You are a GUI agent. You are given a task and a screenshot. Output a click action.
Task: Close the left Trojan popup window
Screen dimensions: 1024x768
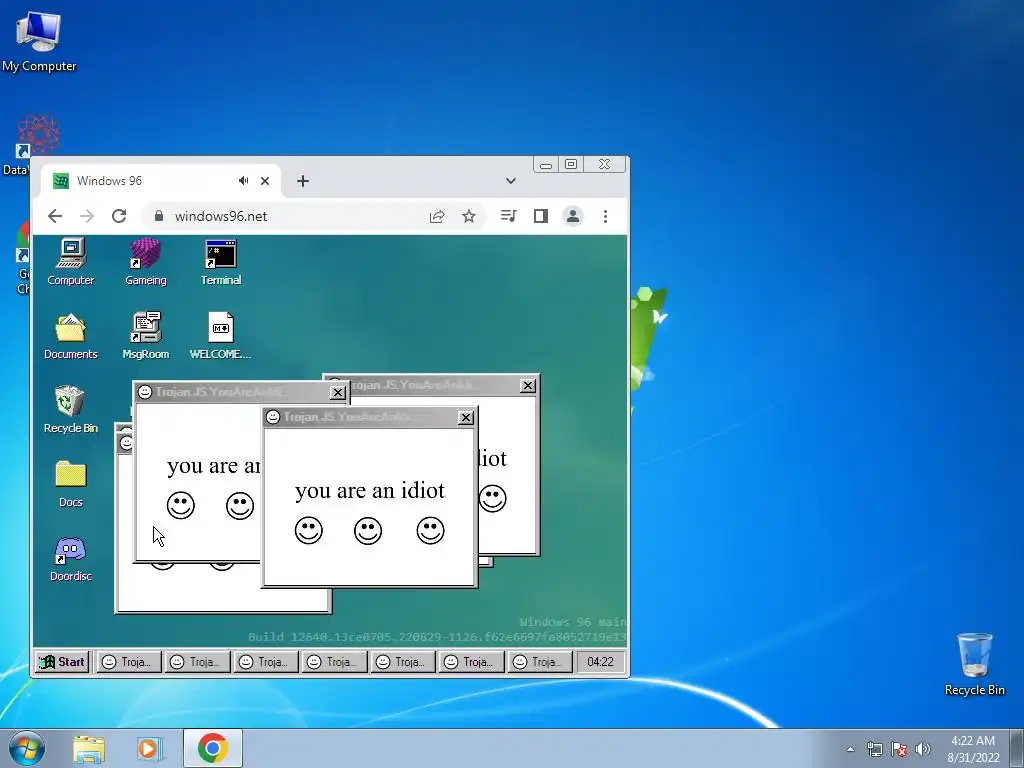(x=338, y=392)
